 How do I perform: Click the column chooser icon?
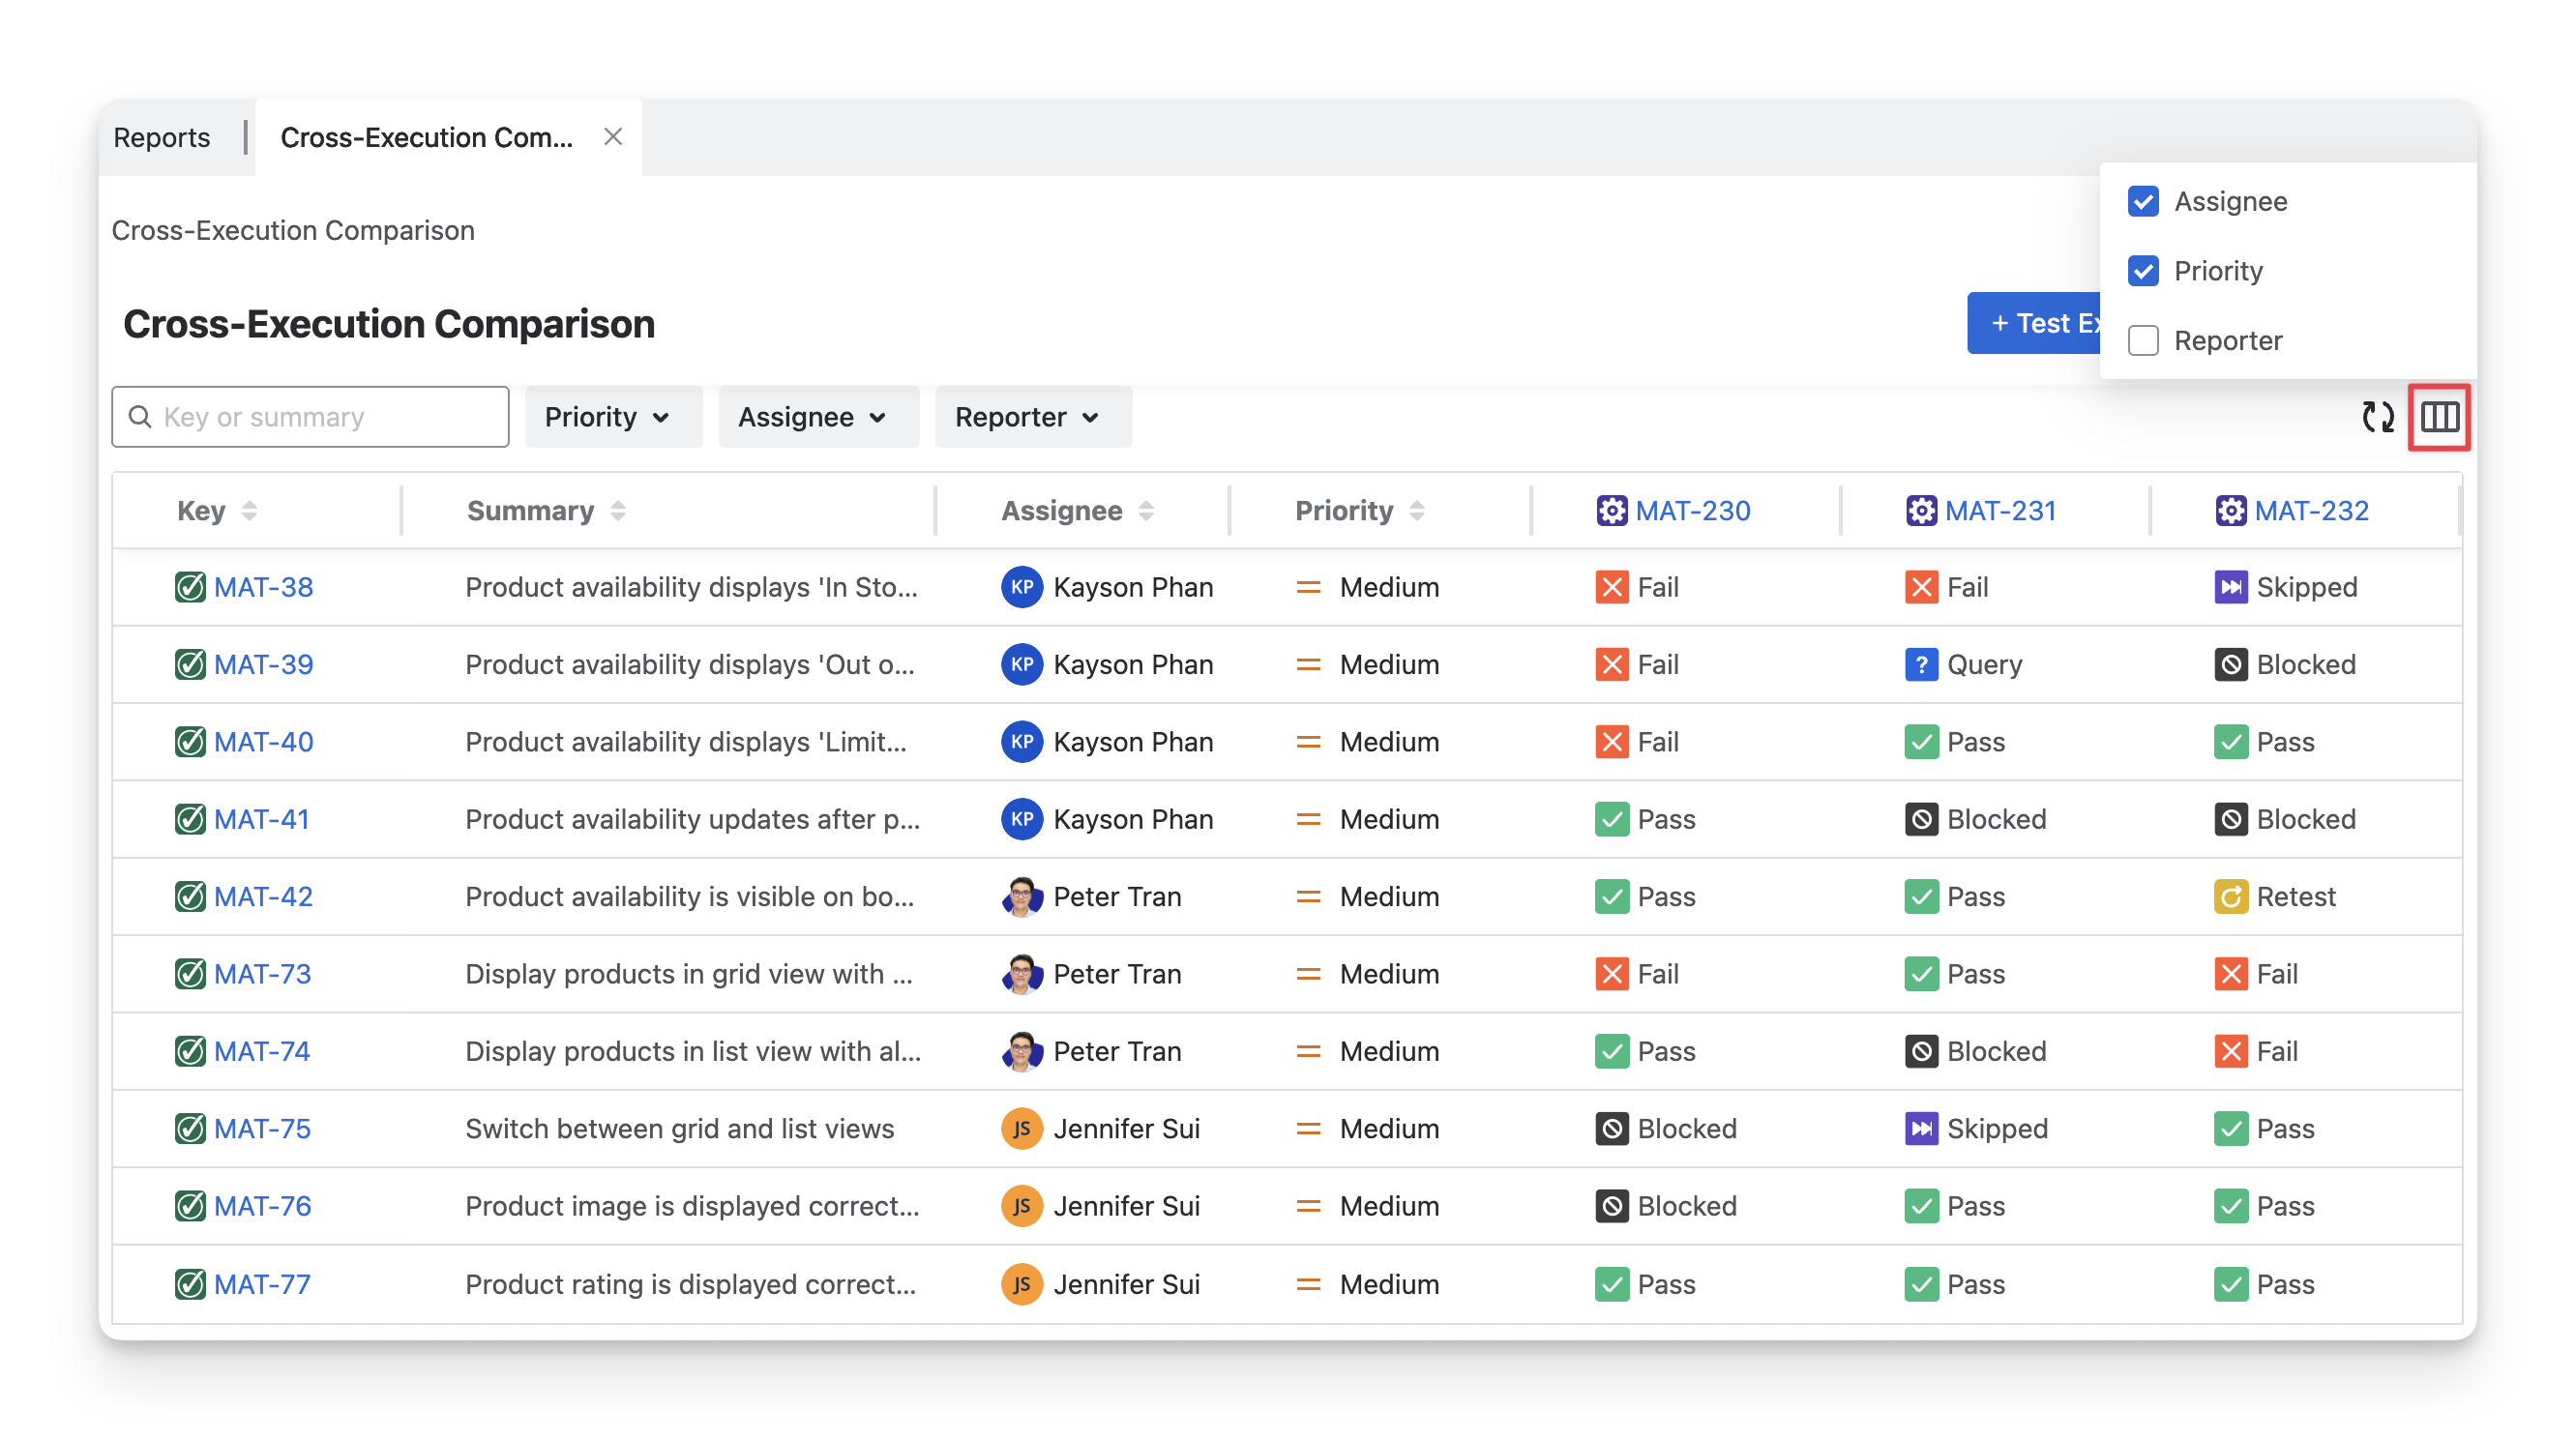point(2439,417)
